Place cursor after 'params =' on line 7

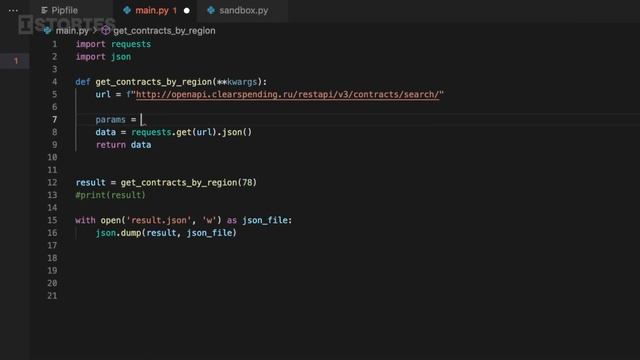141,120
